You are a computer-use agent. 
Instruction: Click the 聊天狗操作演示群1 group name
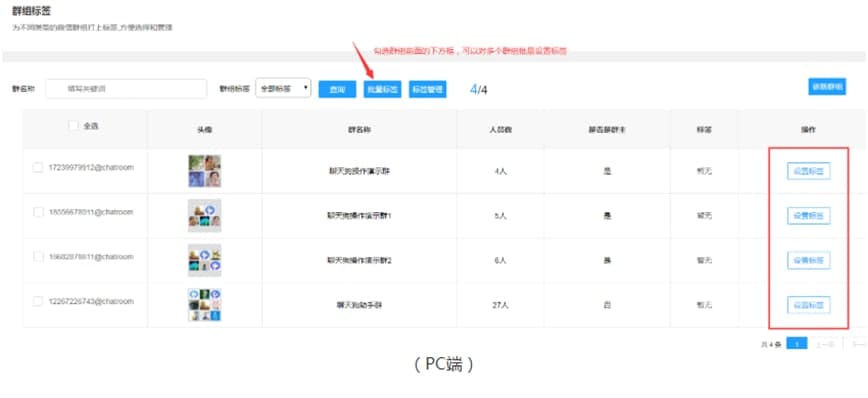pos(359,215)
